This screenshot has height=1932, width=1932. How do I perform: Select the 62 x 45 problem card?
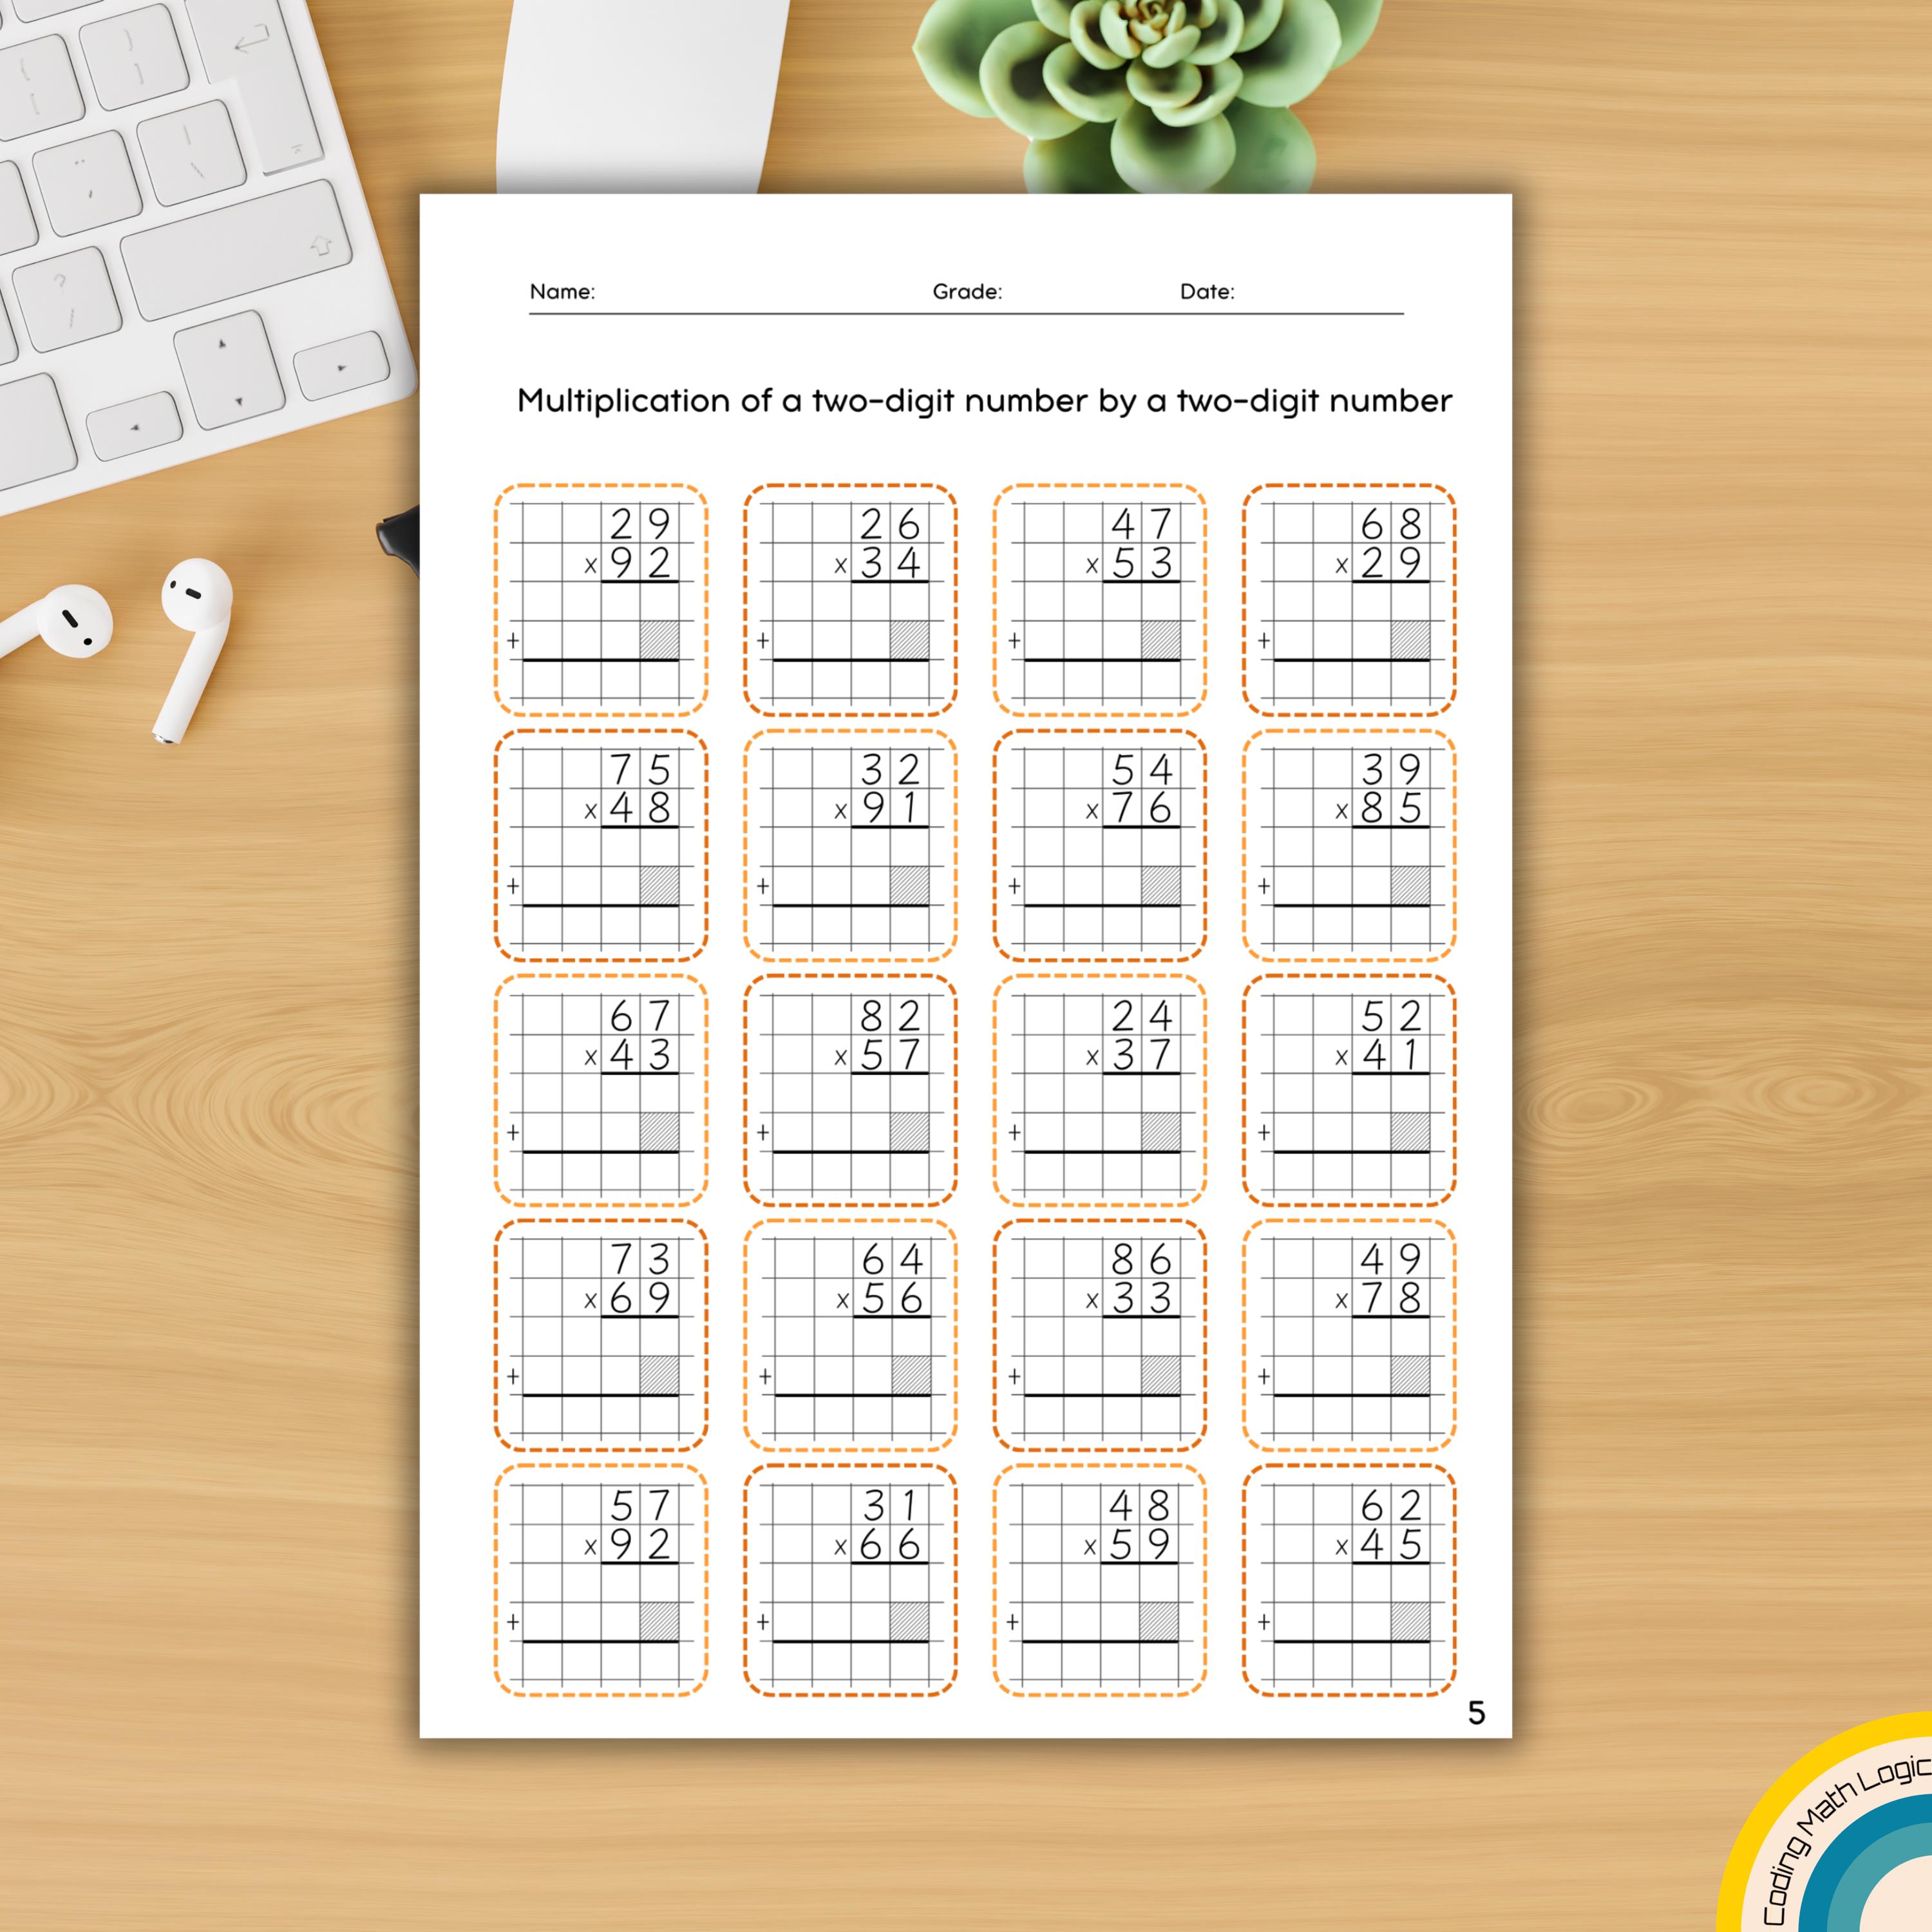pyautogui.click(x=1349, y=1581)
